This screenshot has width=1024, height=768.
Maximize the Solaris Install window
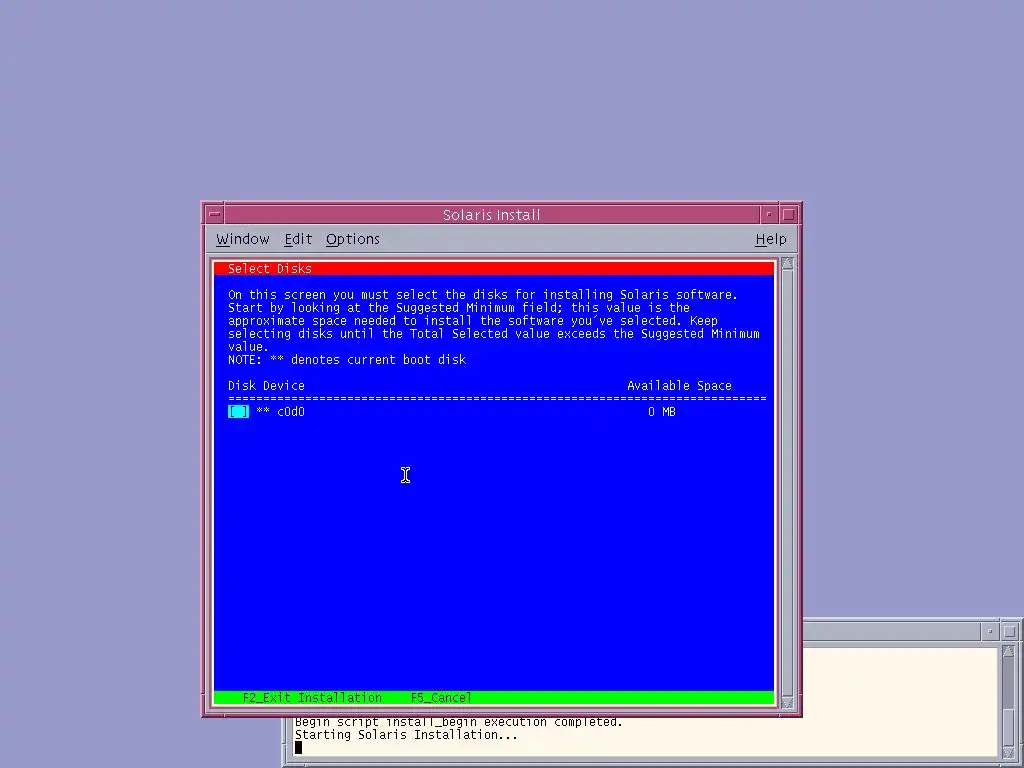pyautogui.click(x=788, y=214)
